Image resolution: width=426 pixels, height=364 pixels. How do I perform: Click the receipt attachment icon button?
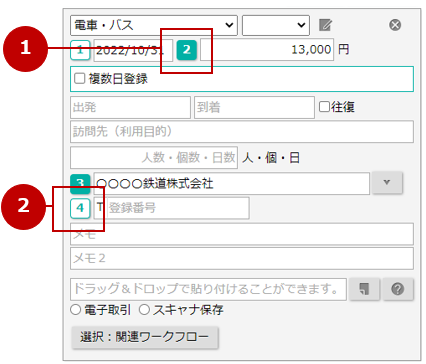pos(364,289)
